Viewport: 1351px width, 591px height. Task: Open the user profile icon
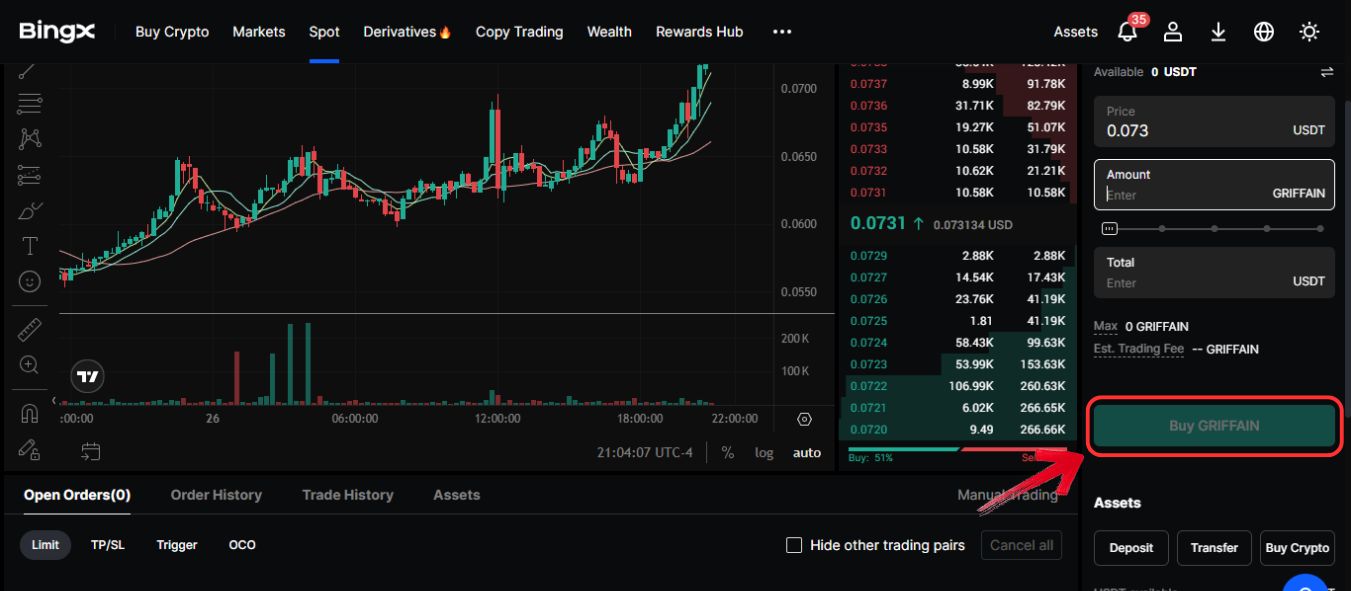pyautogui.click(x=1173, y=32)
